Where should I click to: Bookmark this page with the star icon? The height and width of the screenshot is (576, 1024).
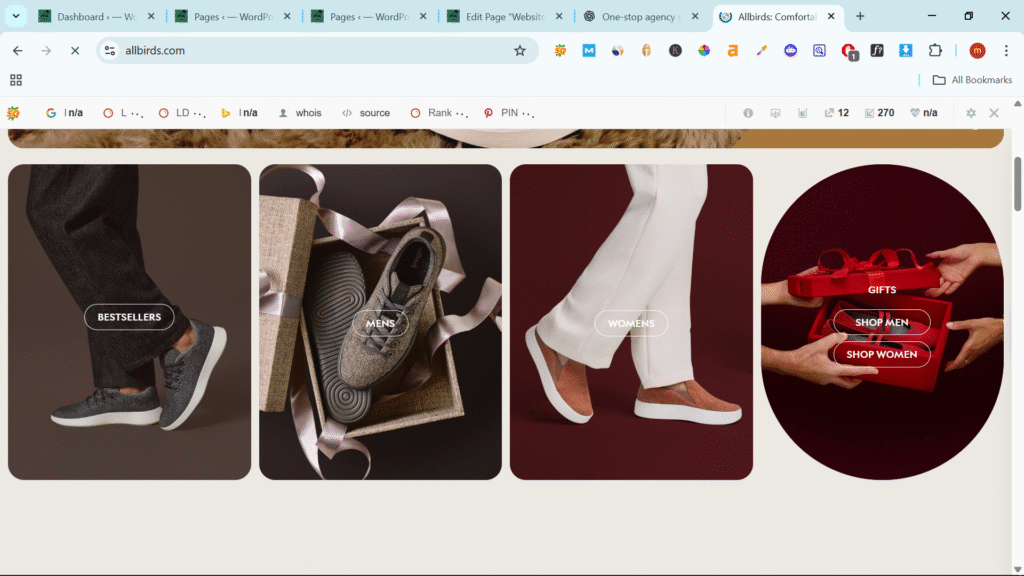click(x=520, y=51)
